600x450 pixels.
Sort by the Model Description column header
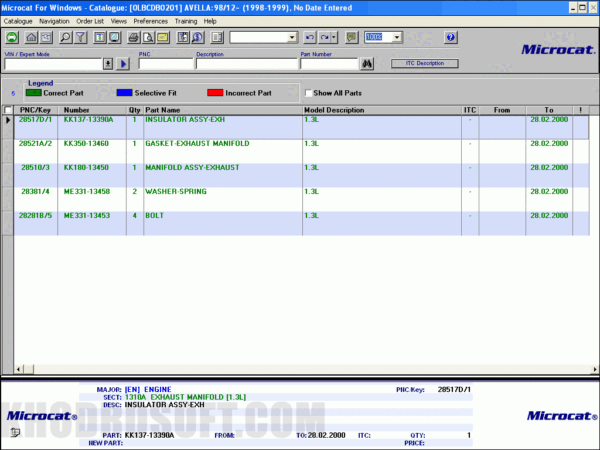382,110
